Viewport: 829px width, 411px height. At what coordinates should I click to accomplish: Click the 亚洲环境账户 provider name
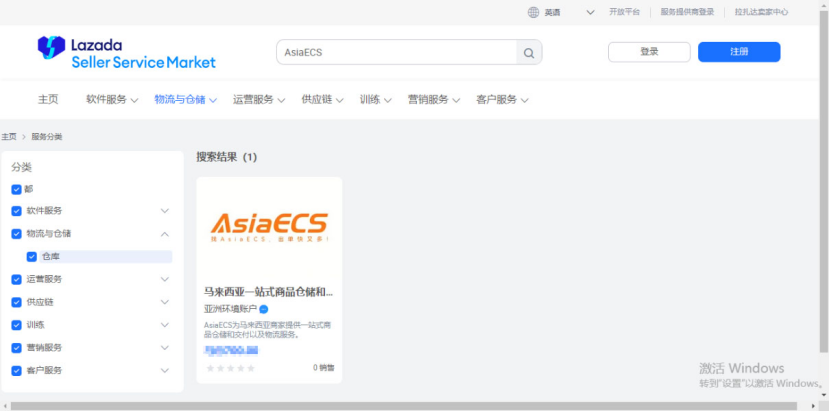[231, 309]
